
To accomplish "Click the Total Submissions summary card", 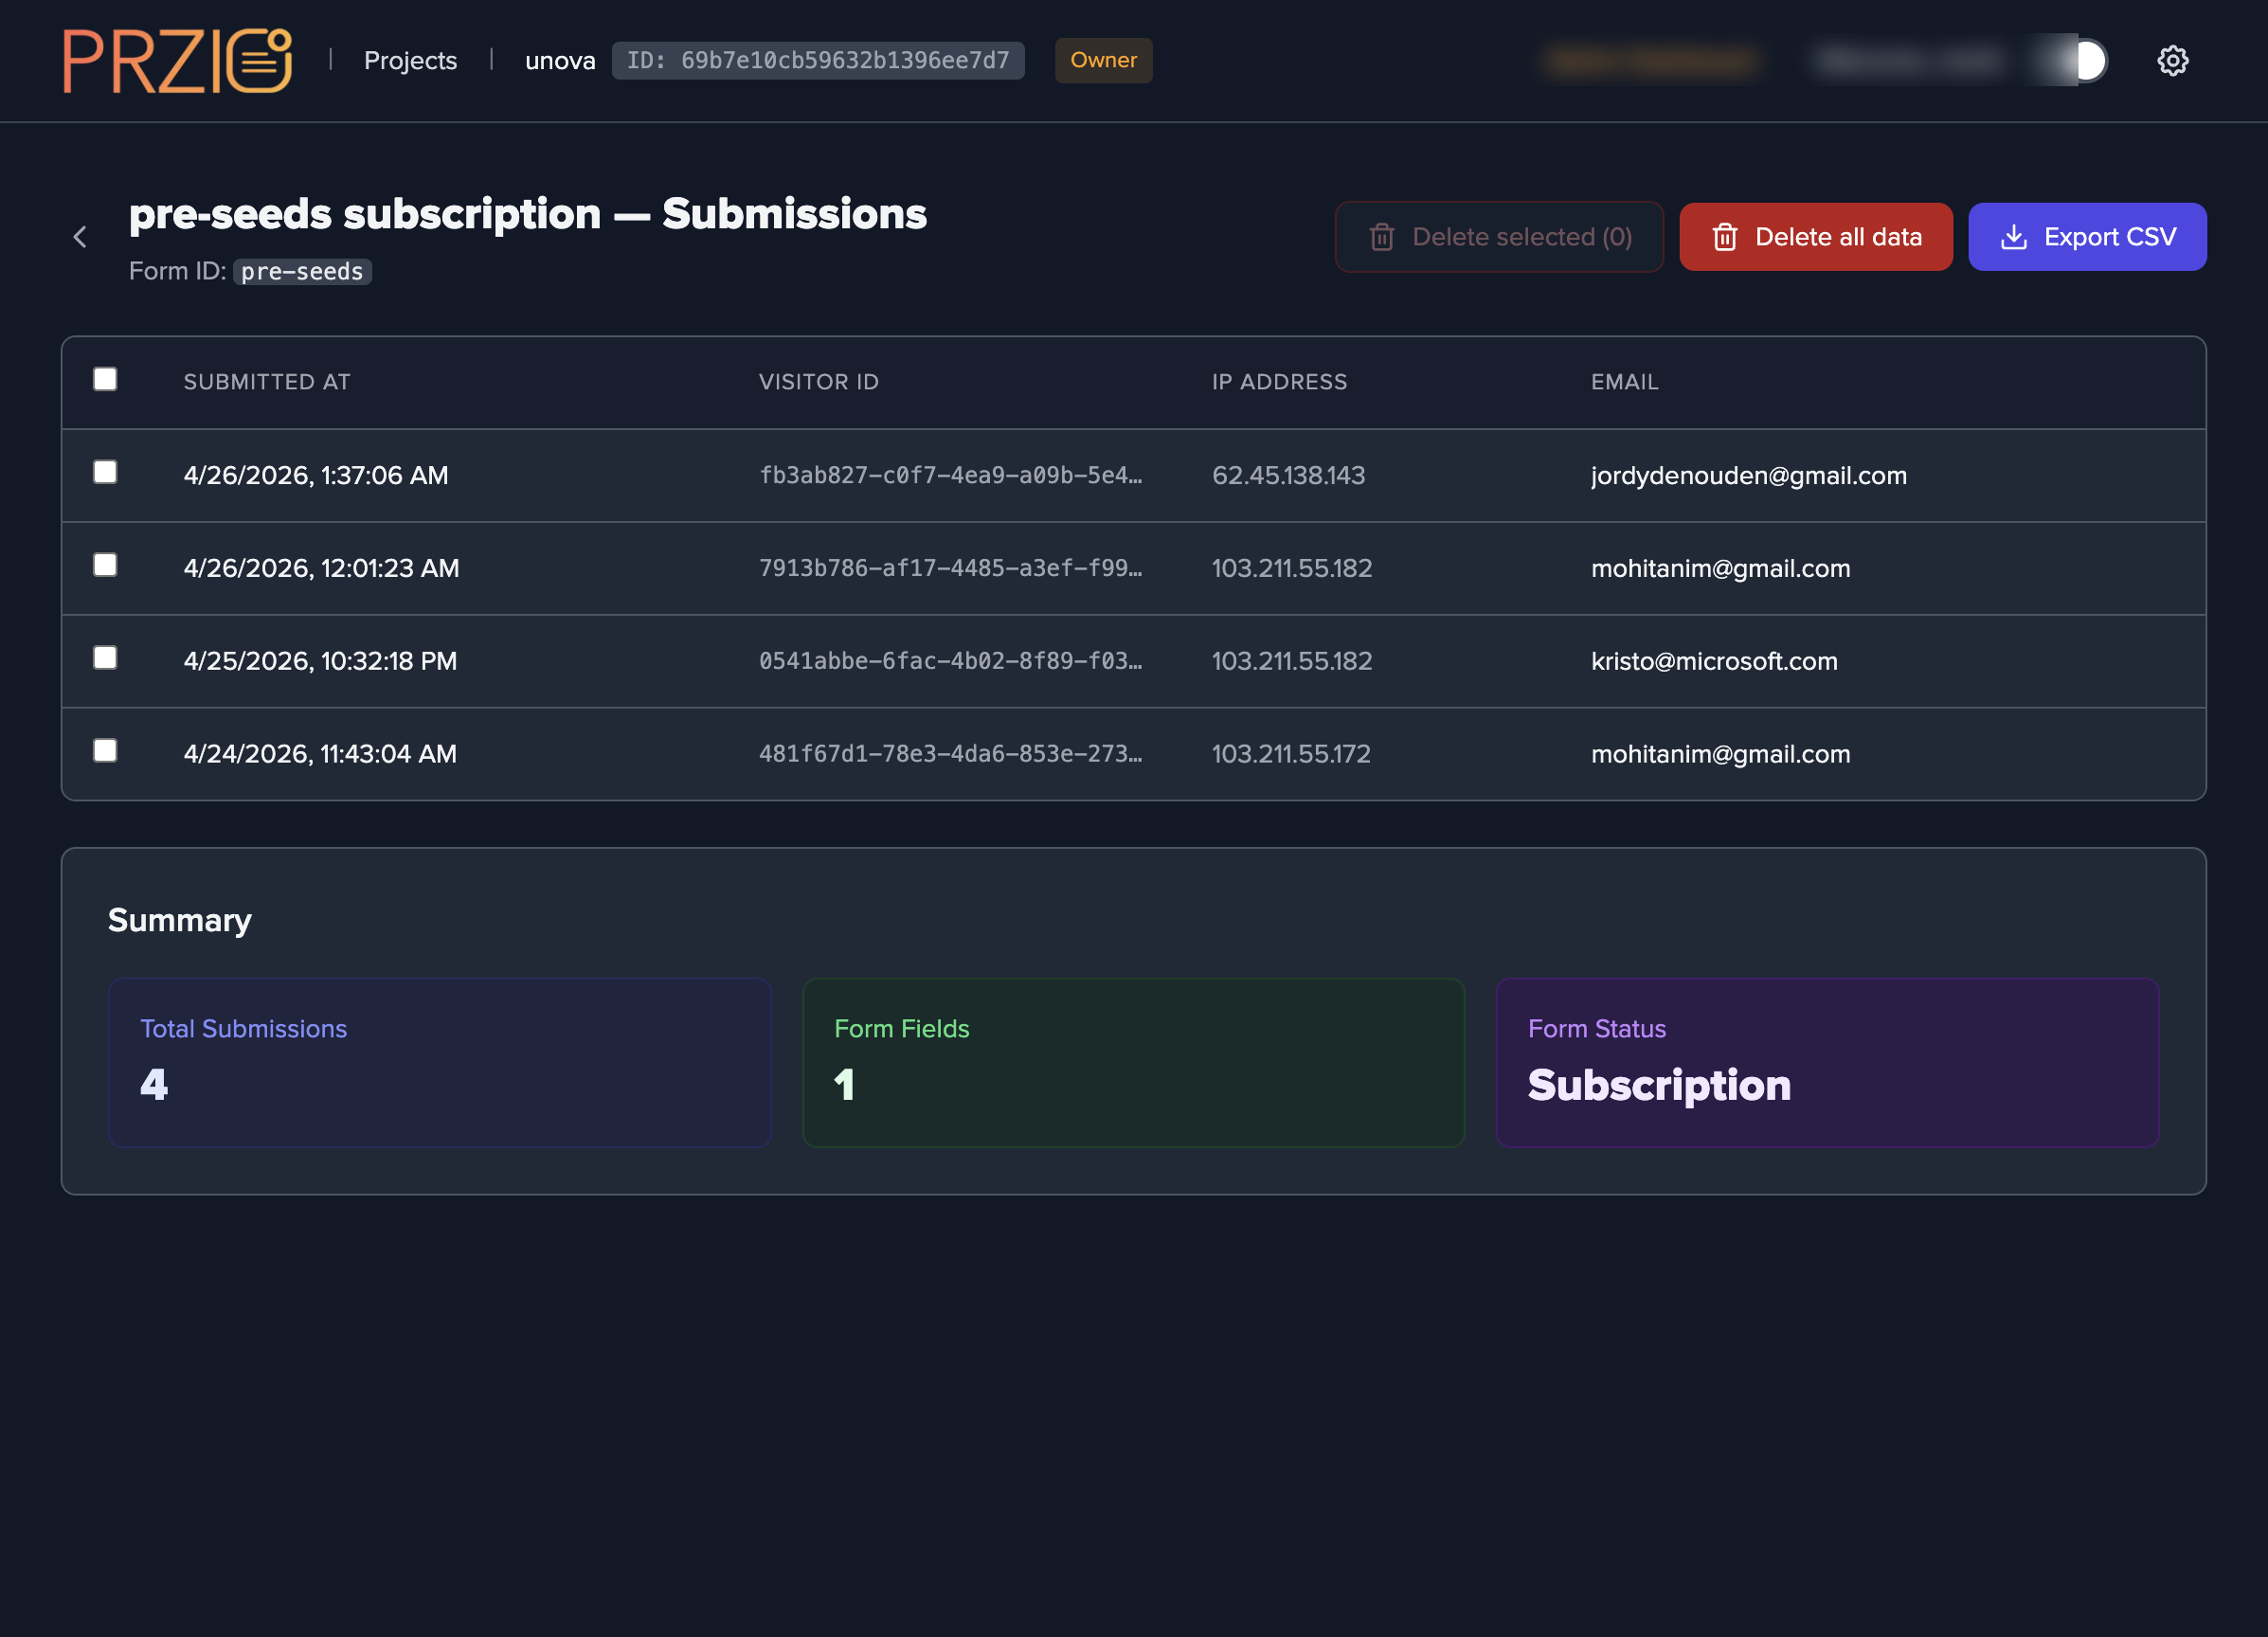I will pyautogui.click(x=440, y=1062).
